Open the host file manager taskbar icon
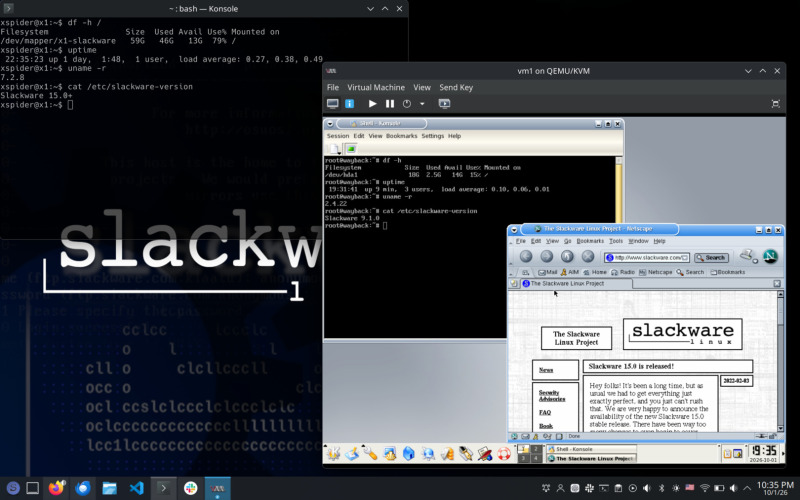This screenshot has height=500, width=800. [x=110, y=488]
